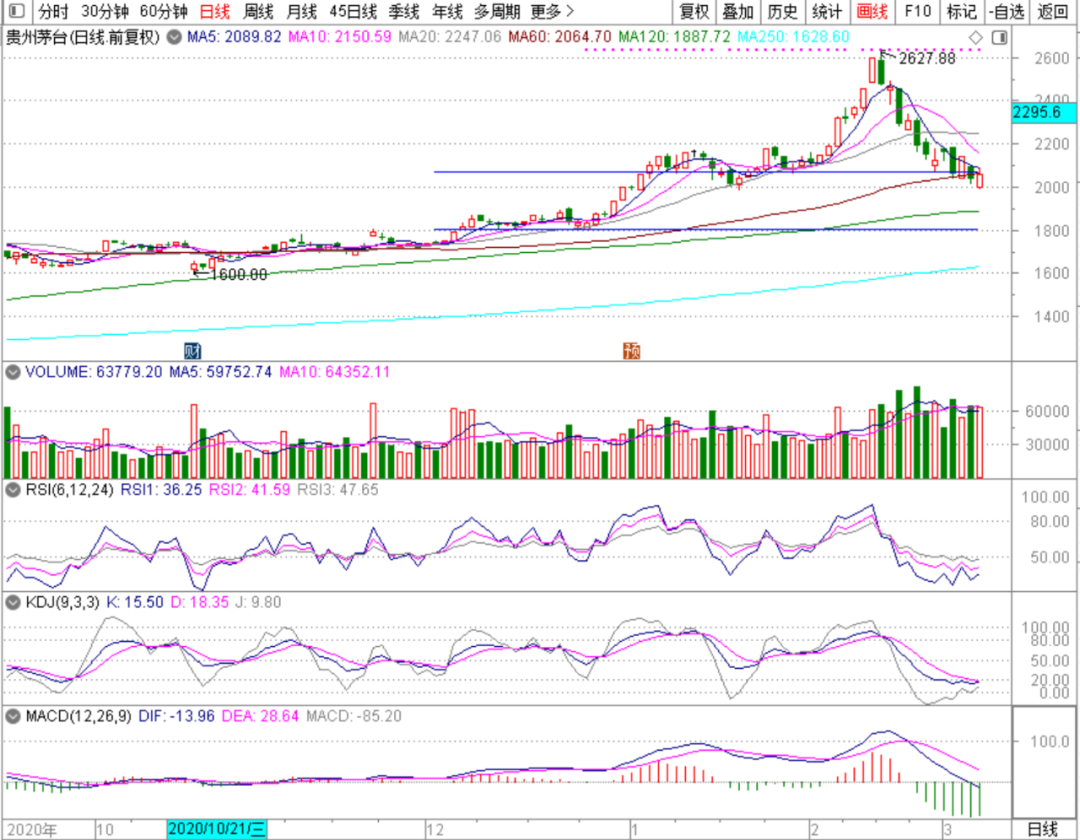The height and width of the screenshot is (840, 1080).
Task: Click the panel layout icon at top-left
Action: [17, 11]
